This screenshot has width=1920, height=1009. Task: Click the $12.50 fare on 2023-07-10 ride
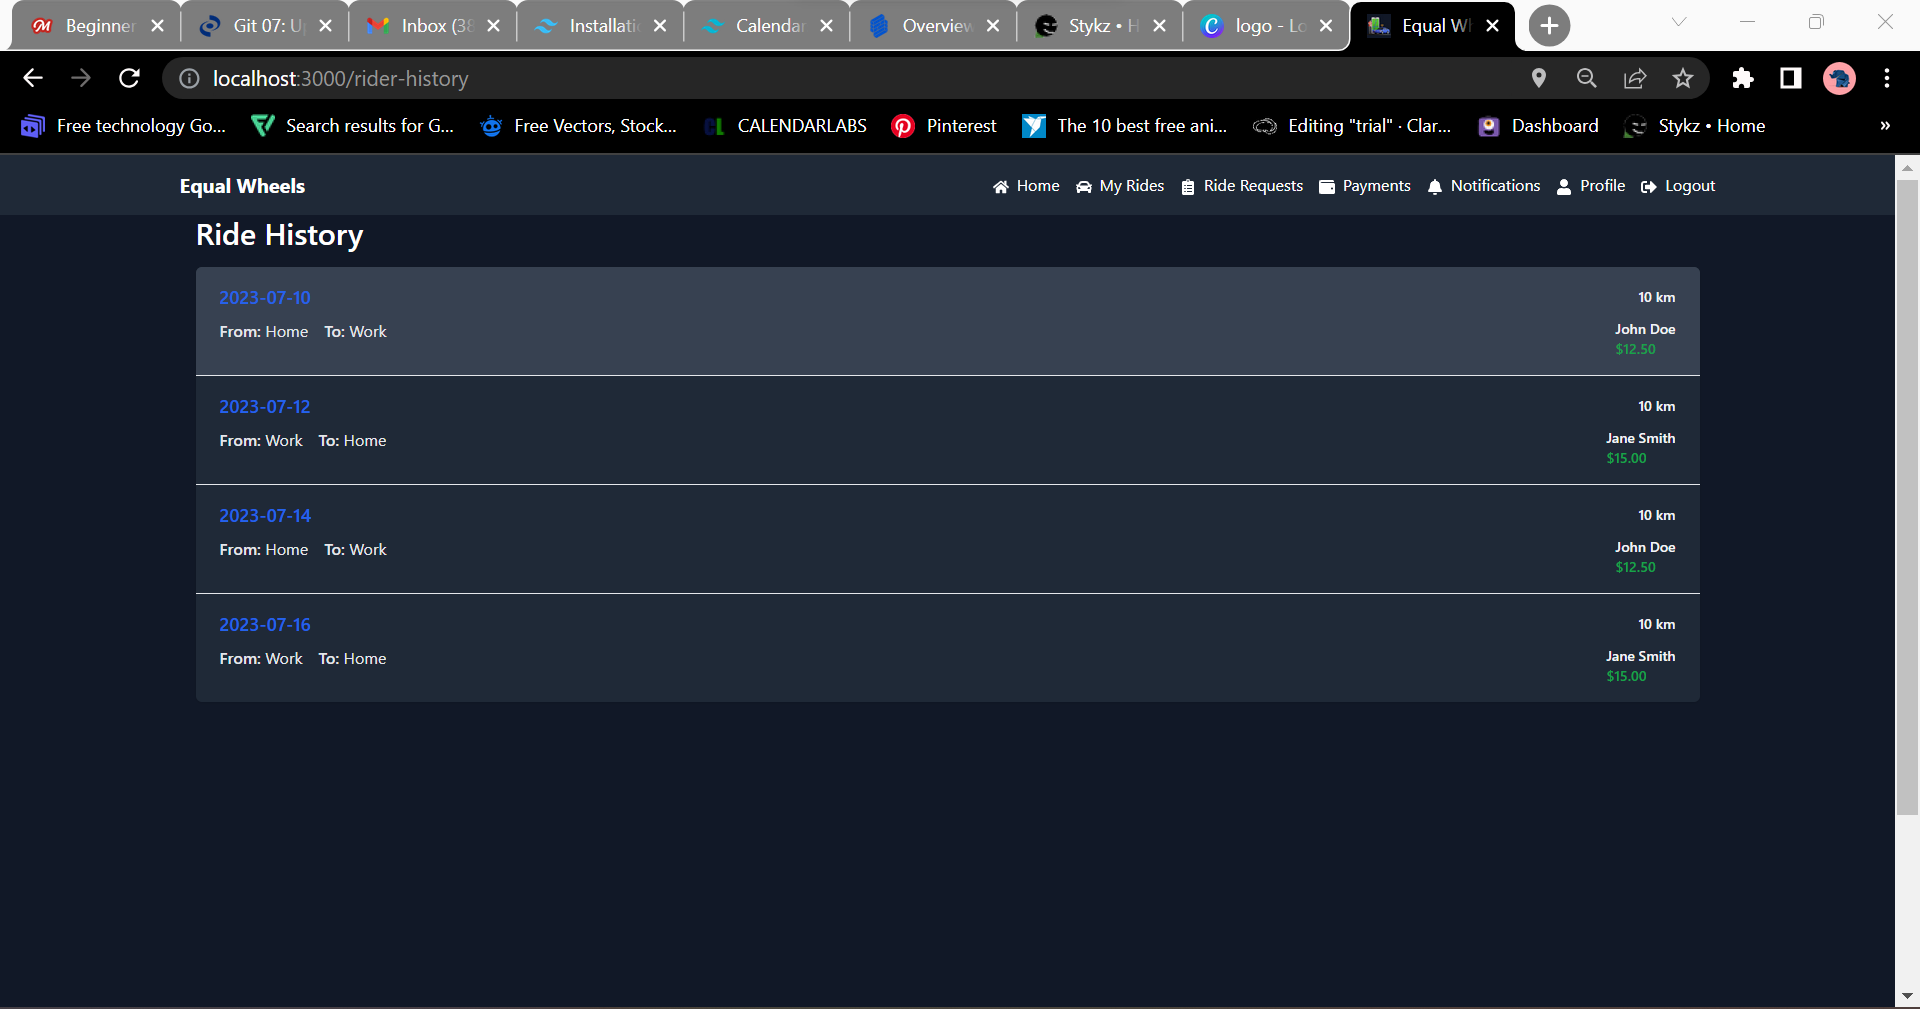point(1636,349)
